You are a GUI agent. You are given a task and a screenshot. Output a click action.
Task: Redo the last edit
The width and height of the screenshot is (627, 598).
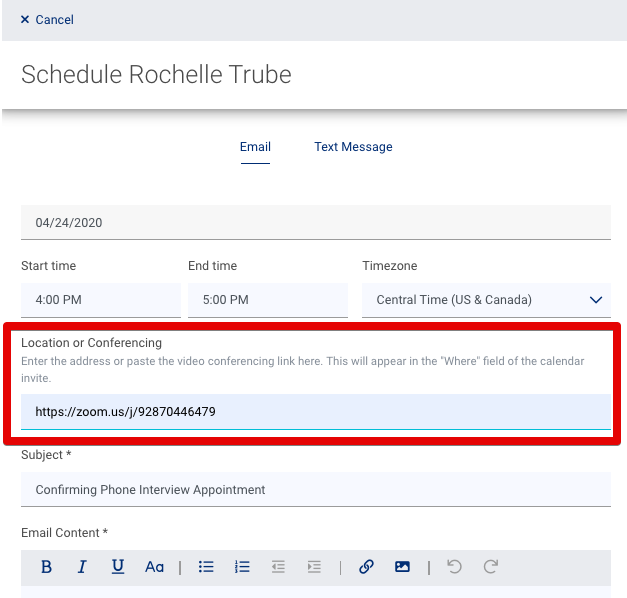(491, 567)
